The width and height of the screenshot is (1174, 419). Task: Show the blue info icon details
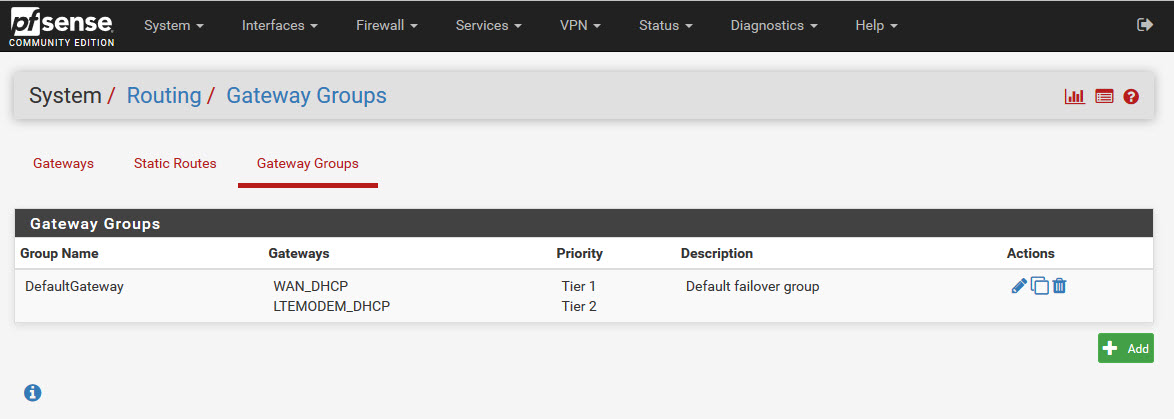[32, 393]
